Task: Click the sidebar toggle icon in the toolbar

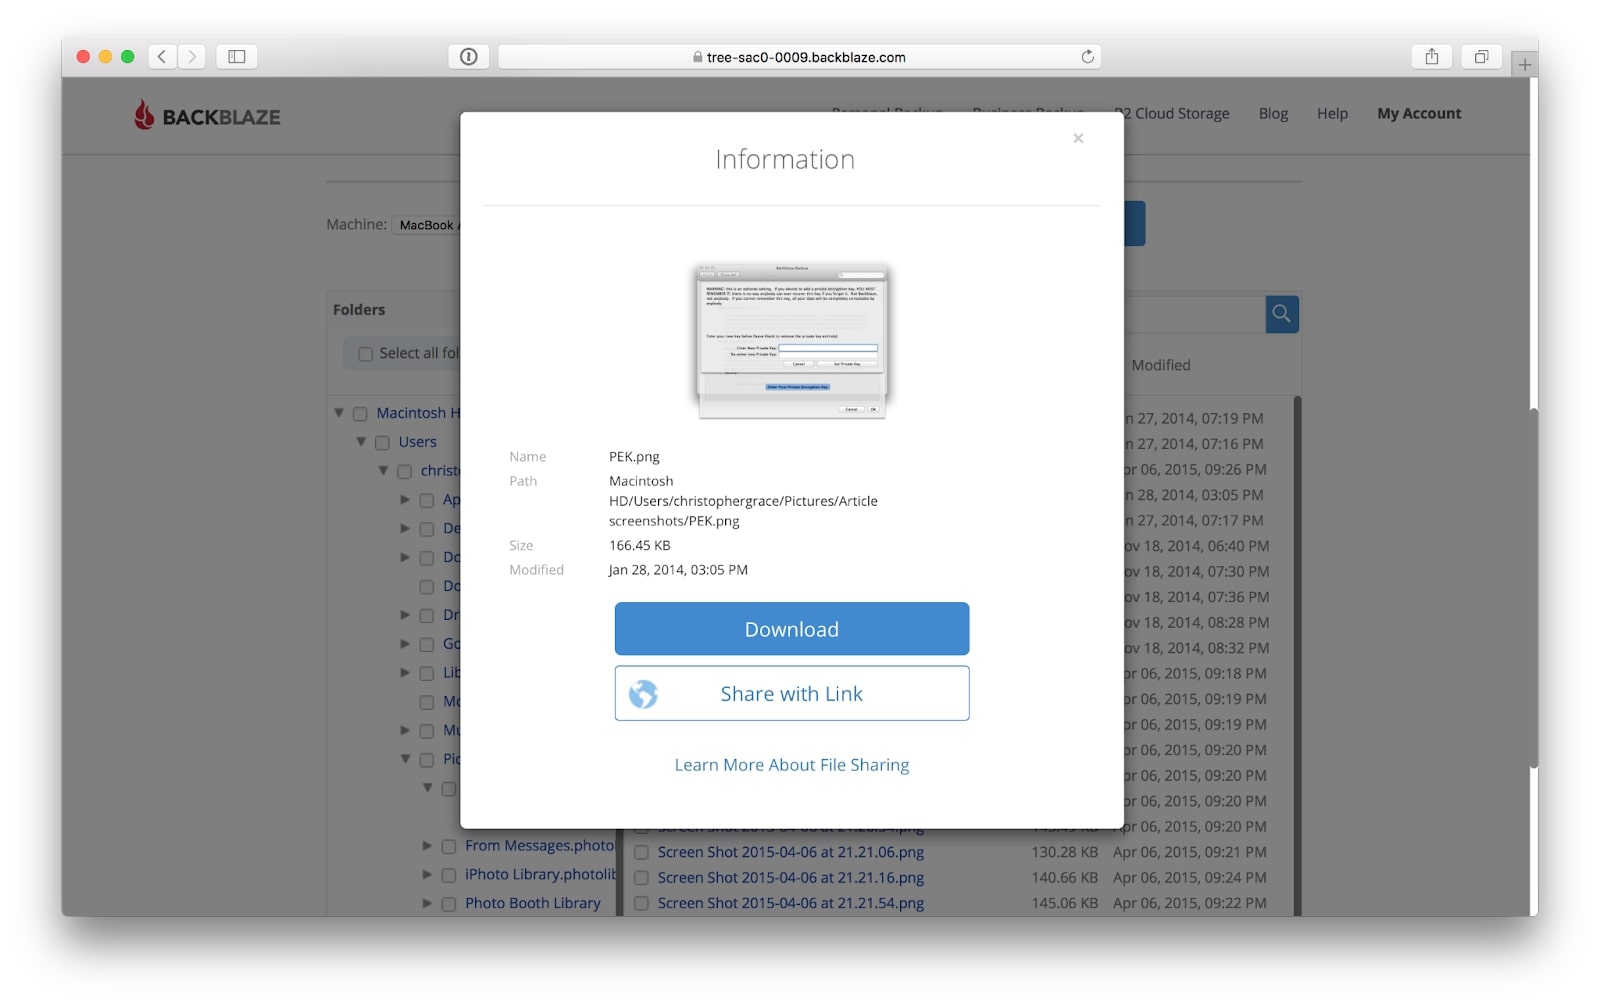Action: 236,56
